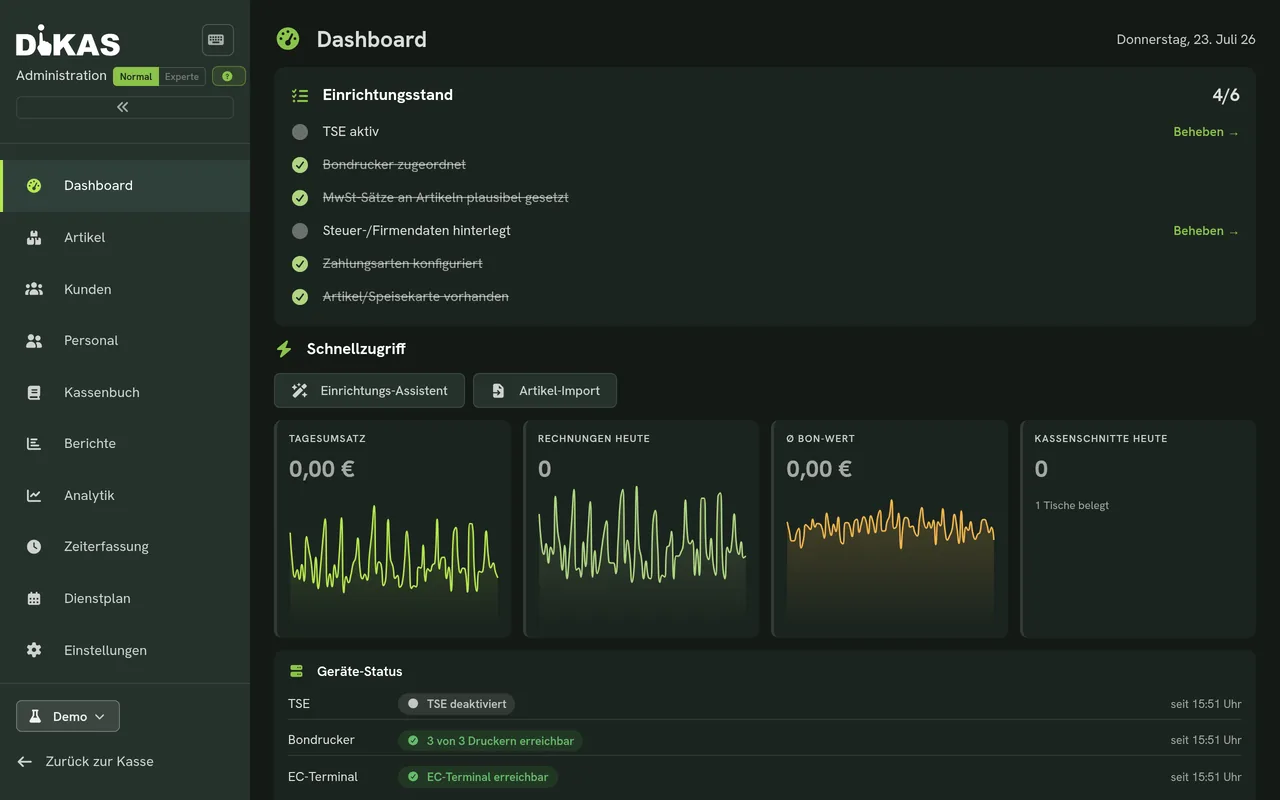1280x800 pixels.
Task: Click the Dashboard header gauge icon
Action: [x=288, y=39]
